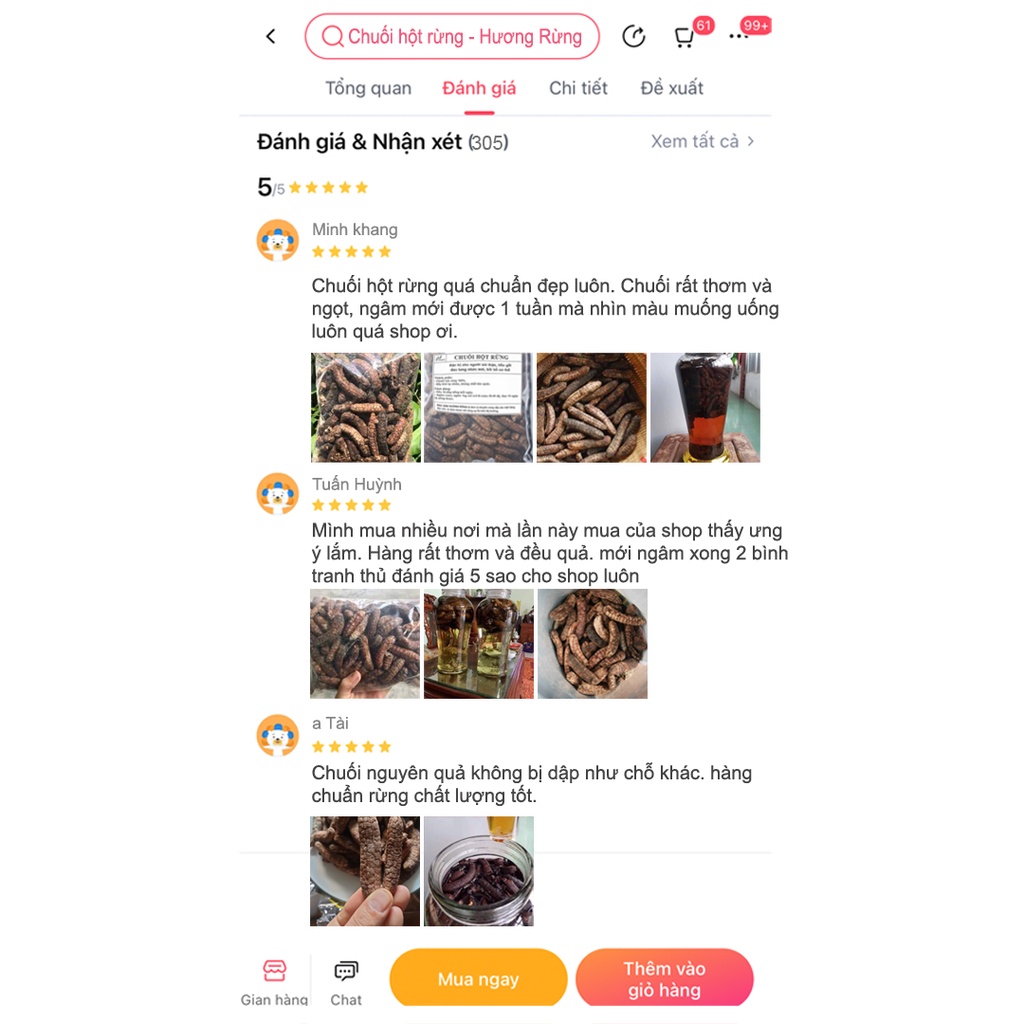Click the search field Chuối hột rừng
The height and width of the screenshot is (1024, 1024).
(452, 37)
